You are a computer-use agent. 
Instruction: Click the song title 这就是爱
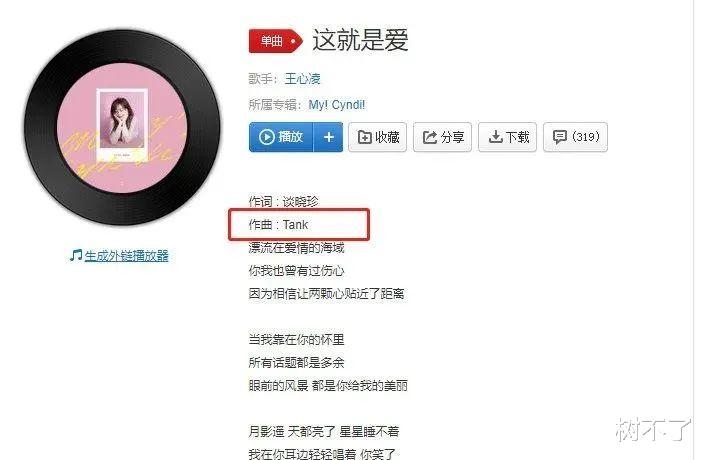(360, 40)
